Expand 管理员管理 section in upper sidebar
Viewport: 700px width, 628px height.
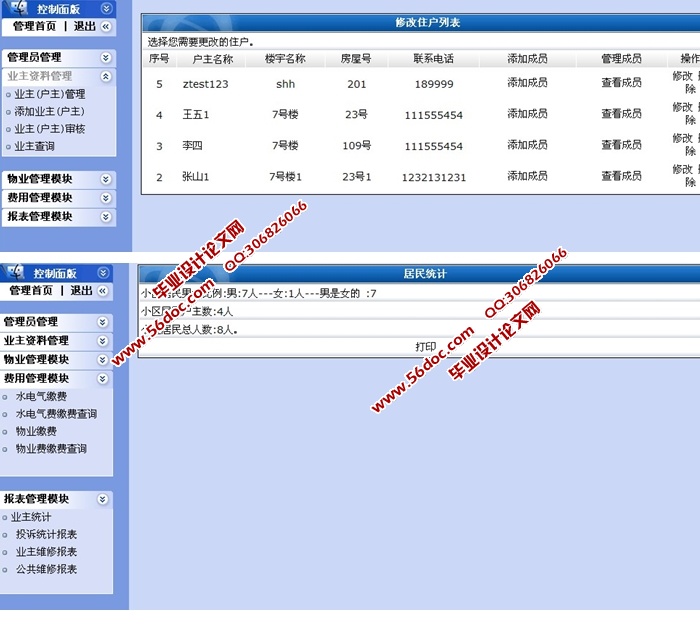pos(106,58)
